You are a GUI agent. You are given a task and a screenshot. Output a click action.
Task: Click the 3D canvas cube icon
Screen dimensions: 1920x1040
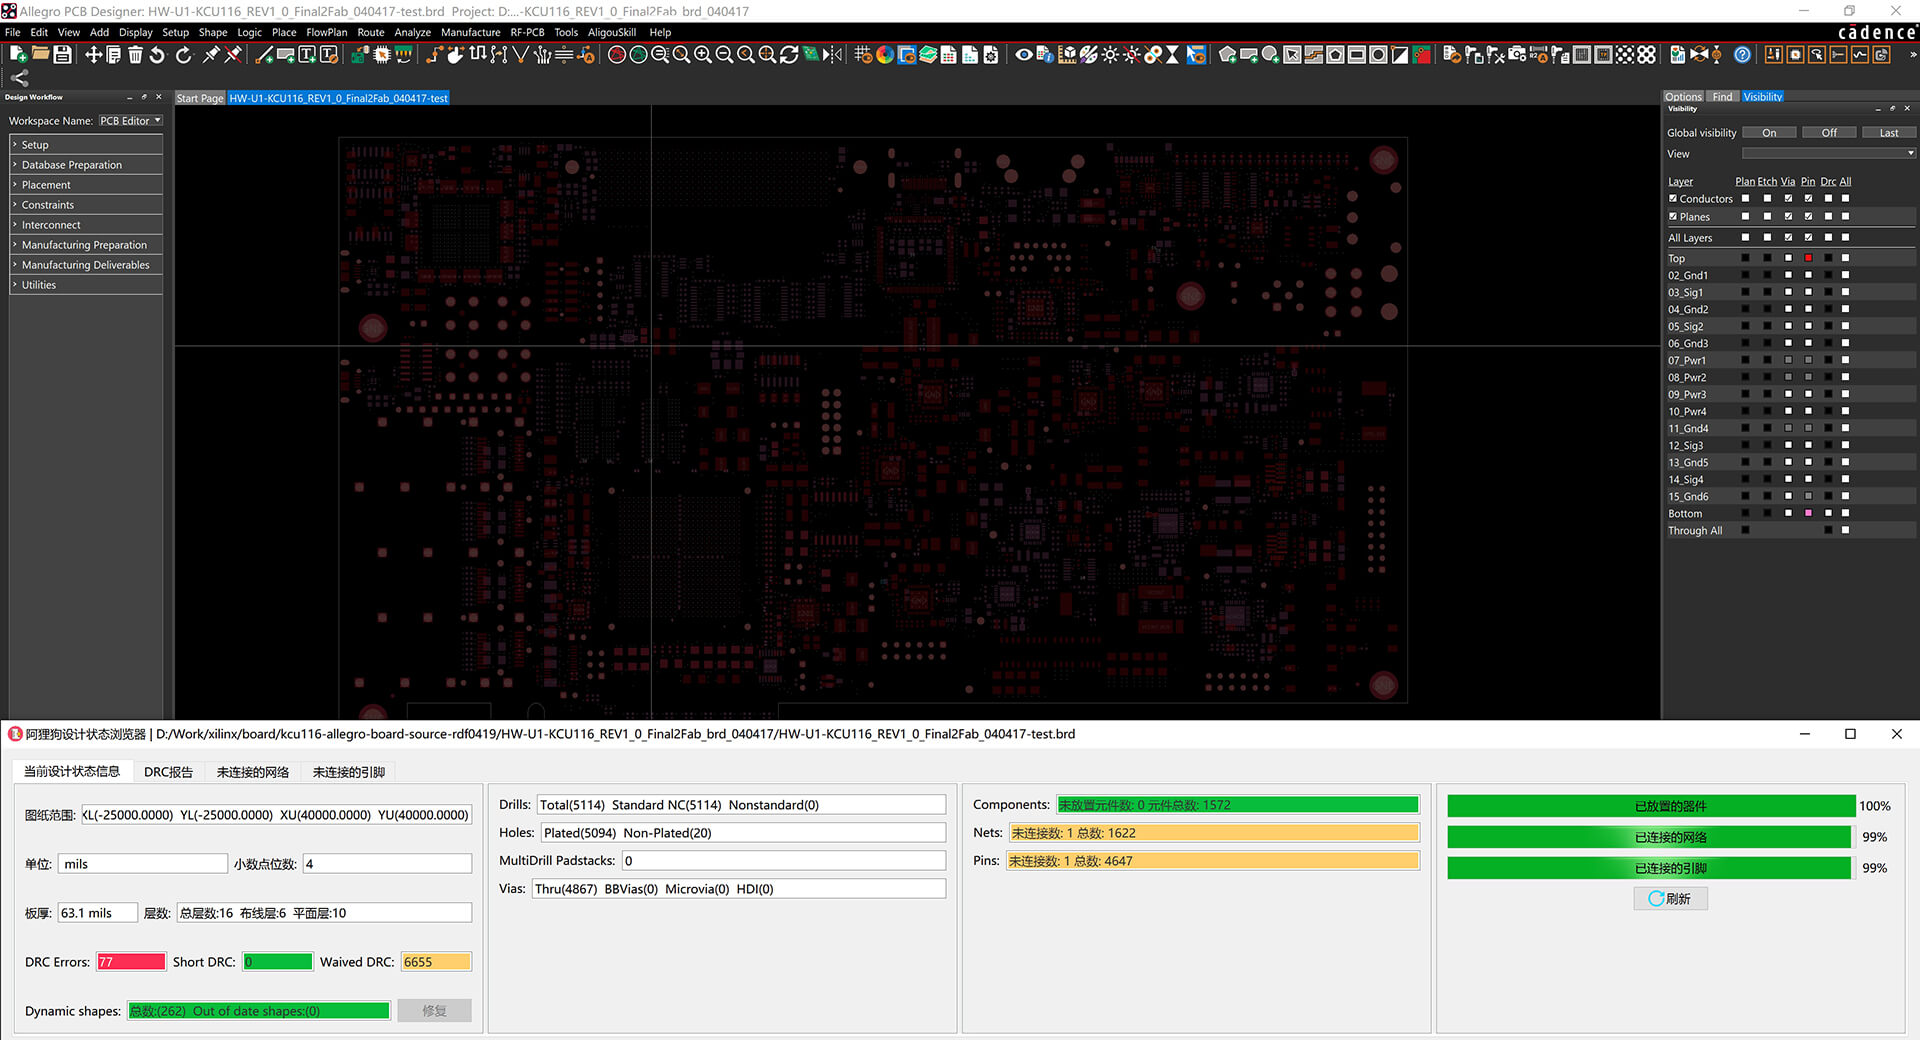[x=1067, y=54]
